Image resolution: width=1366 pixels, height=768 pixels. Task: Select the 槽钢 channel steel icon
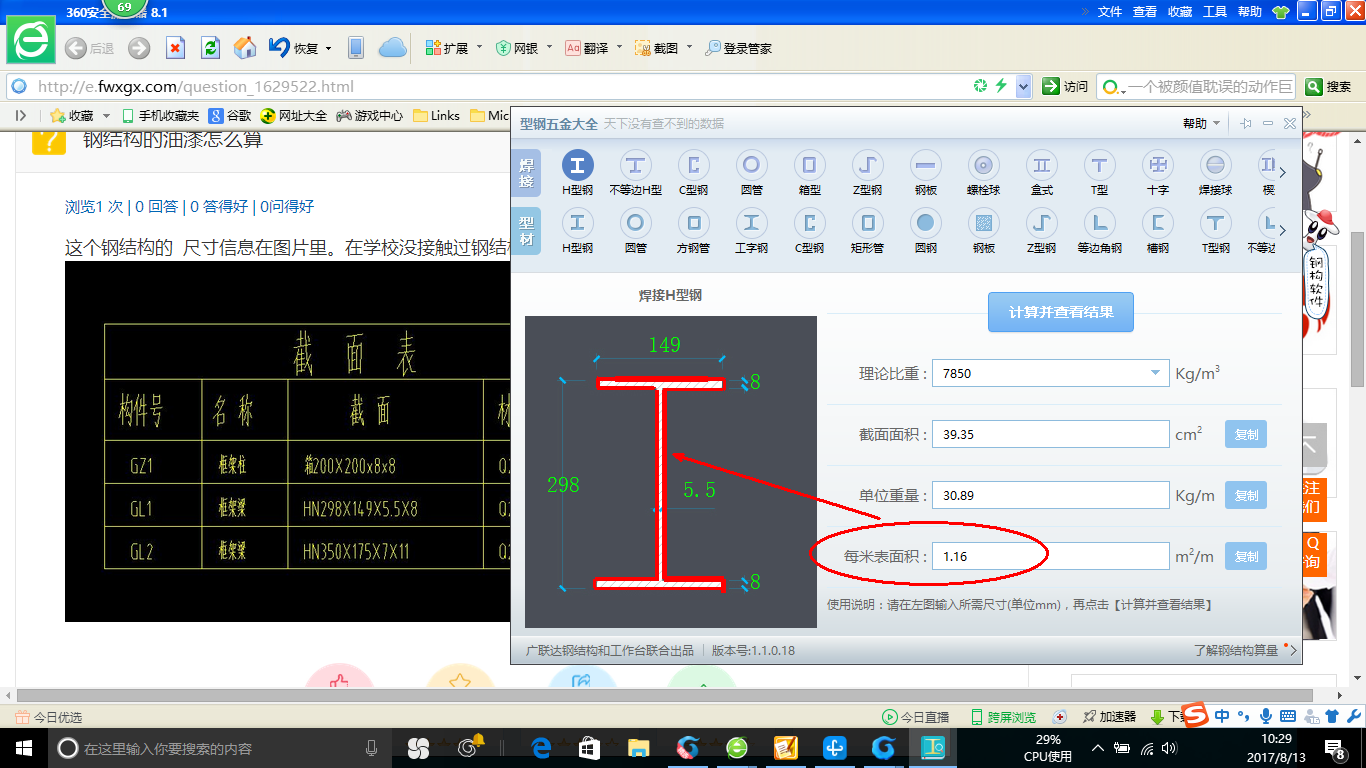[1157, 230]
